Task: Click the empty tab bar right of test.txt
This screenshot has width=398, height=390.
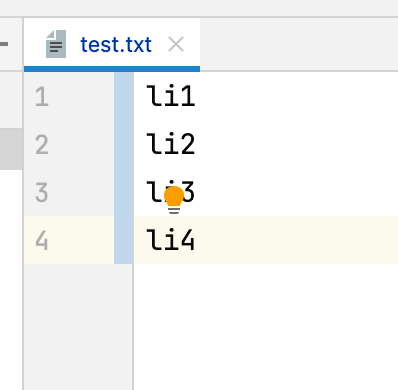Action: click(299, 44)
